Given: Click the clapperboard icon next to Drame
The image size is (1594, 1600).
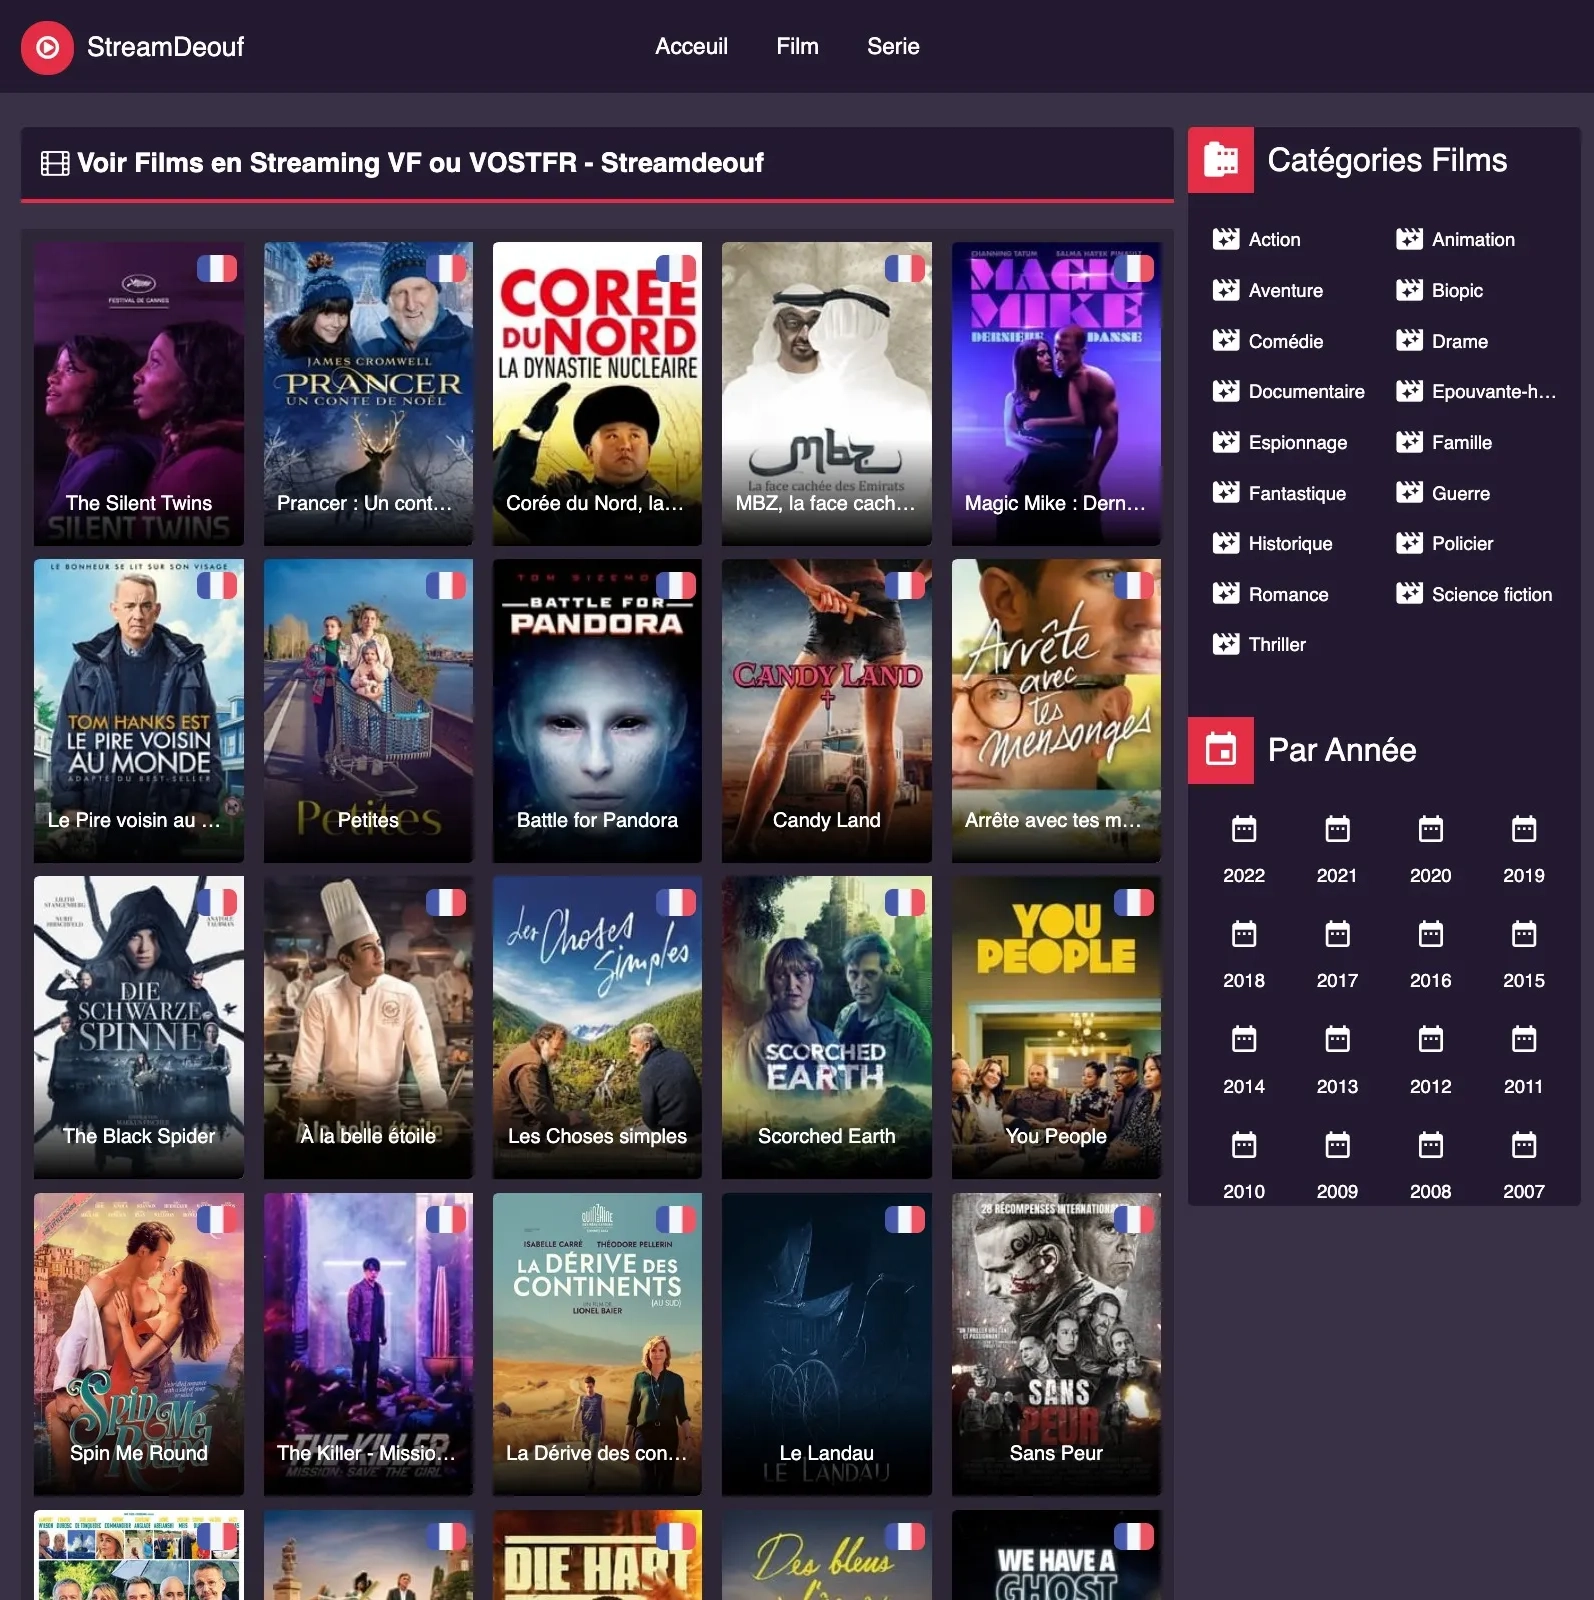Looking at the screenshot, I should pyautogui.click(x=1409, y=341).
